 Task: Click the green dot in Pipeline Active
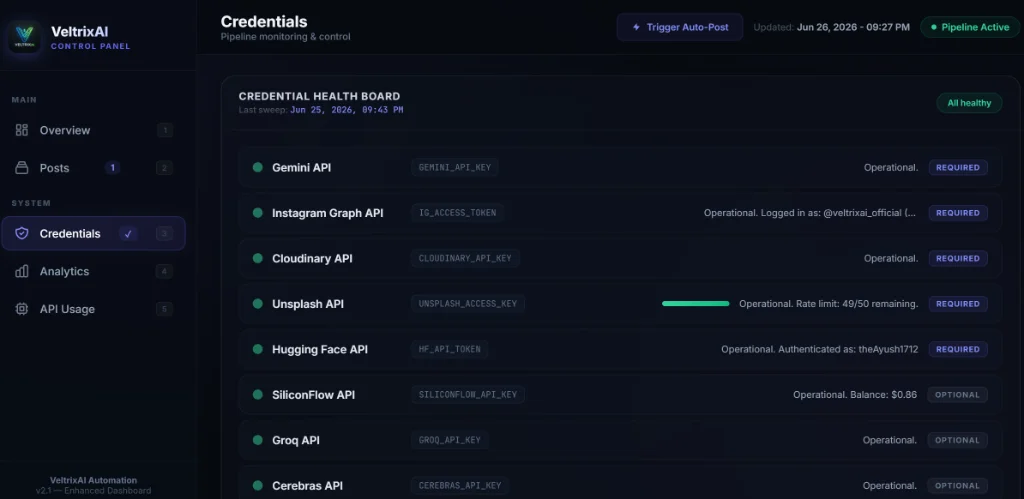933,27
